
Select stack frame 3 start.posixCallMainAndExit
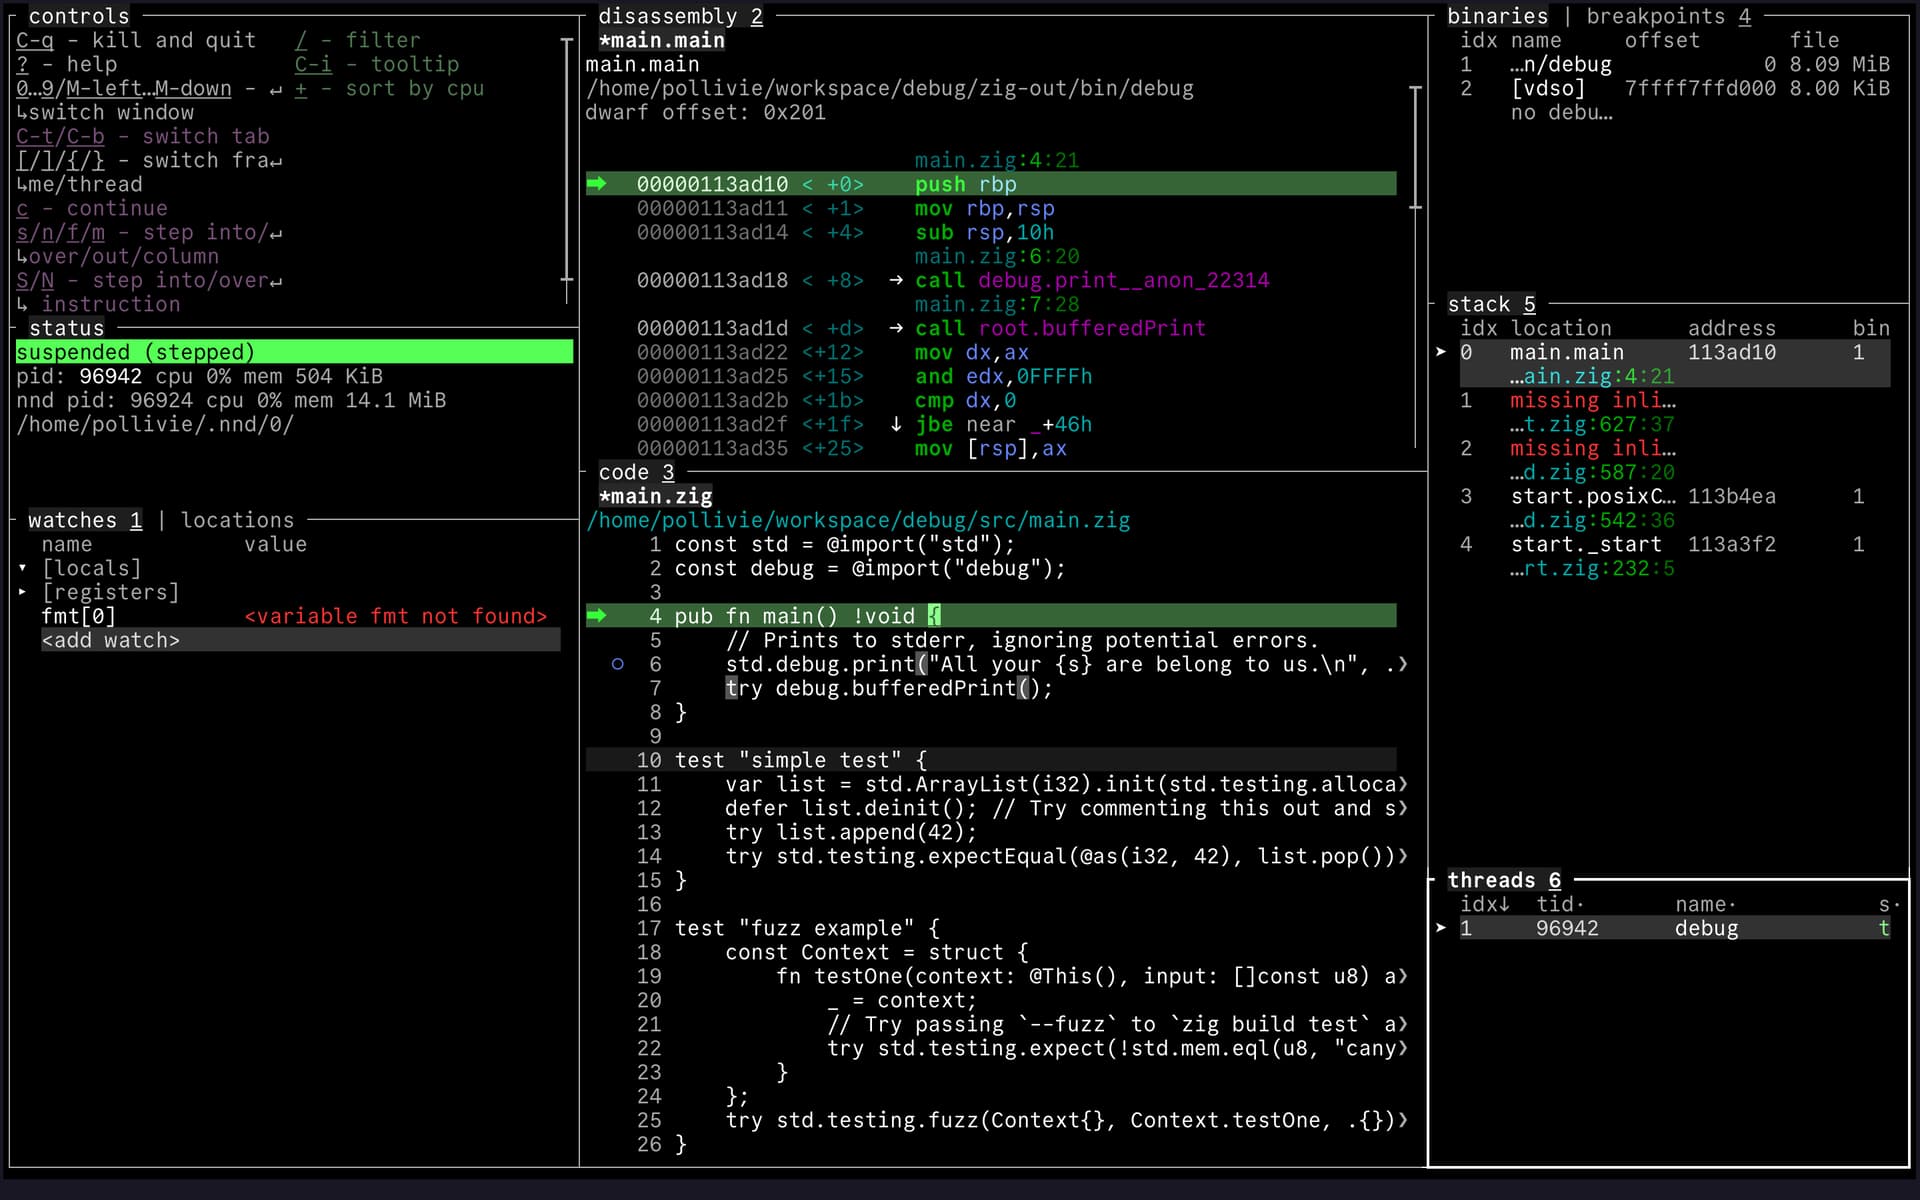[1592, 496]
